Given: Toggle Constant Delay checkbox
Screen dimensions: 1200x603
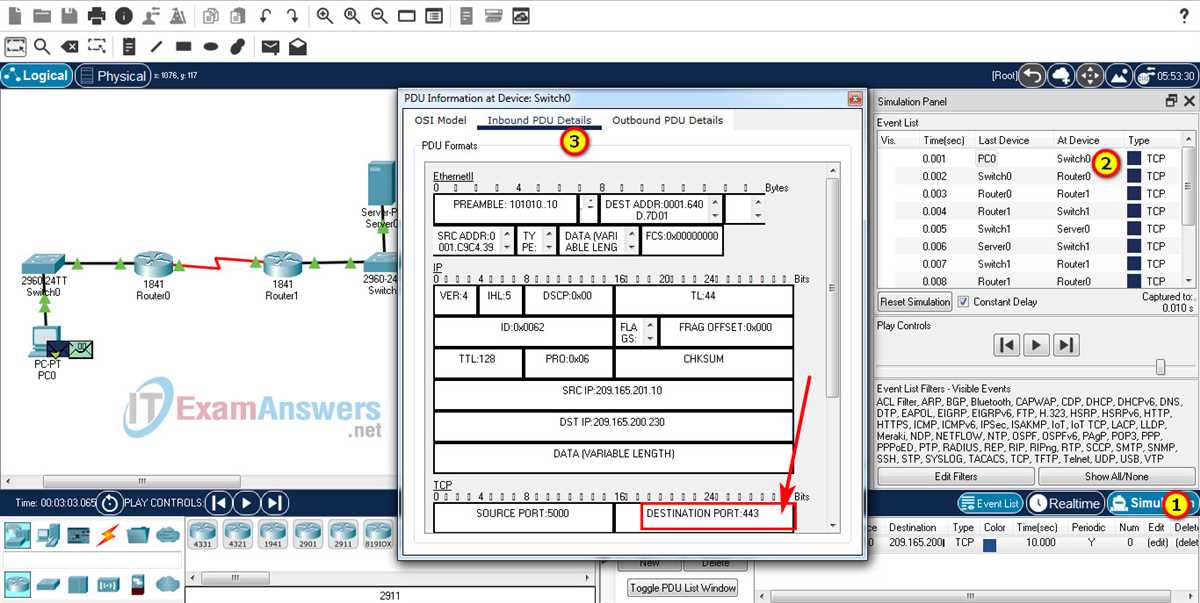Looking at the screenshot, I should tap(963, 301).
